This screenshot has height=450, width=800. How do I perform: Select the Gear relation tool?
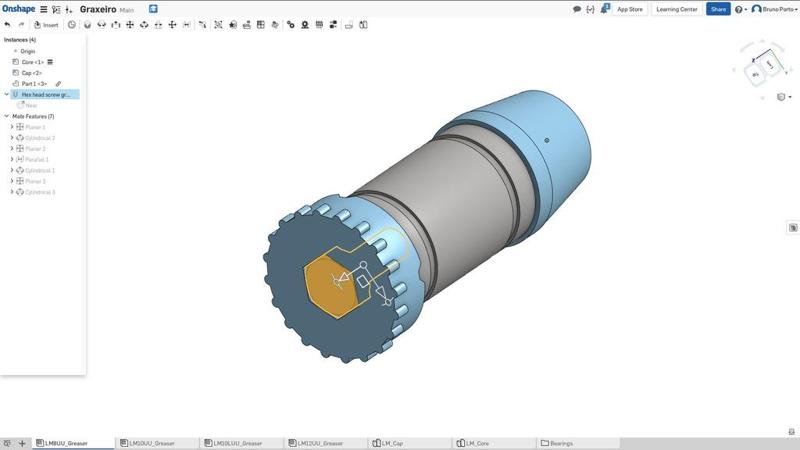(x=291, y=24)
